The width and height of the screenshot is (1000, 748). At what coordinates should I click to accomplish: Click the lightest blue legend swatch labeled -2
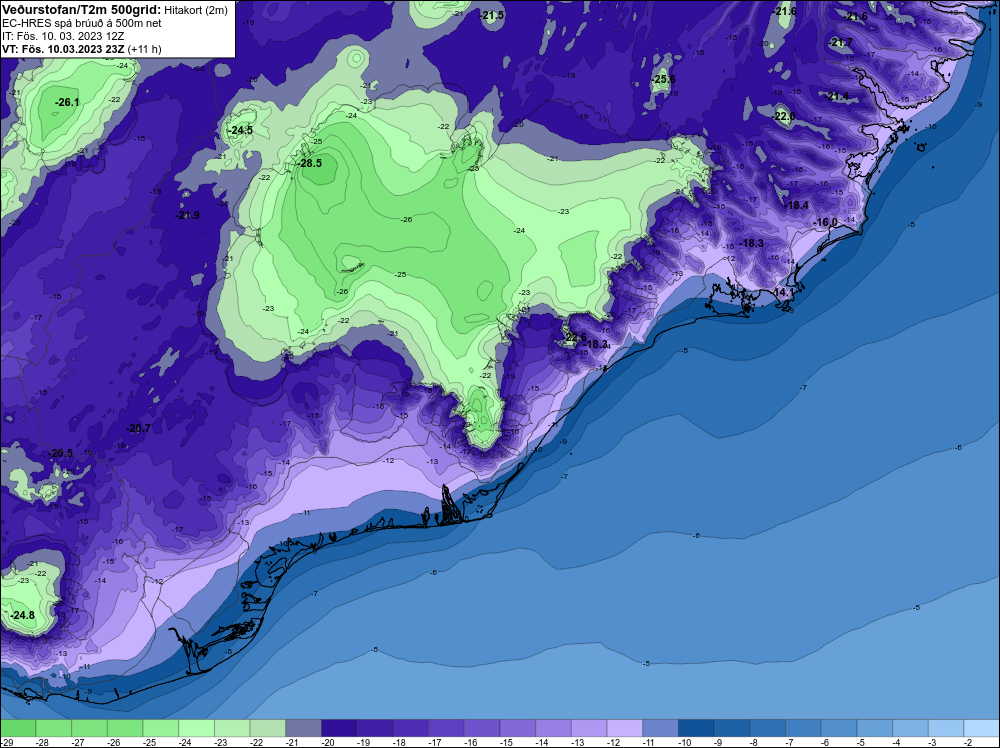point(982,728)
